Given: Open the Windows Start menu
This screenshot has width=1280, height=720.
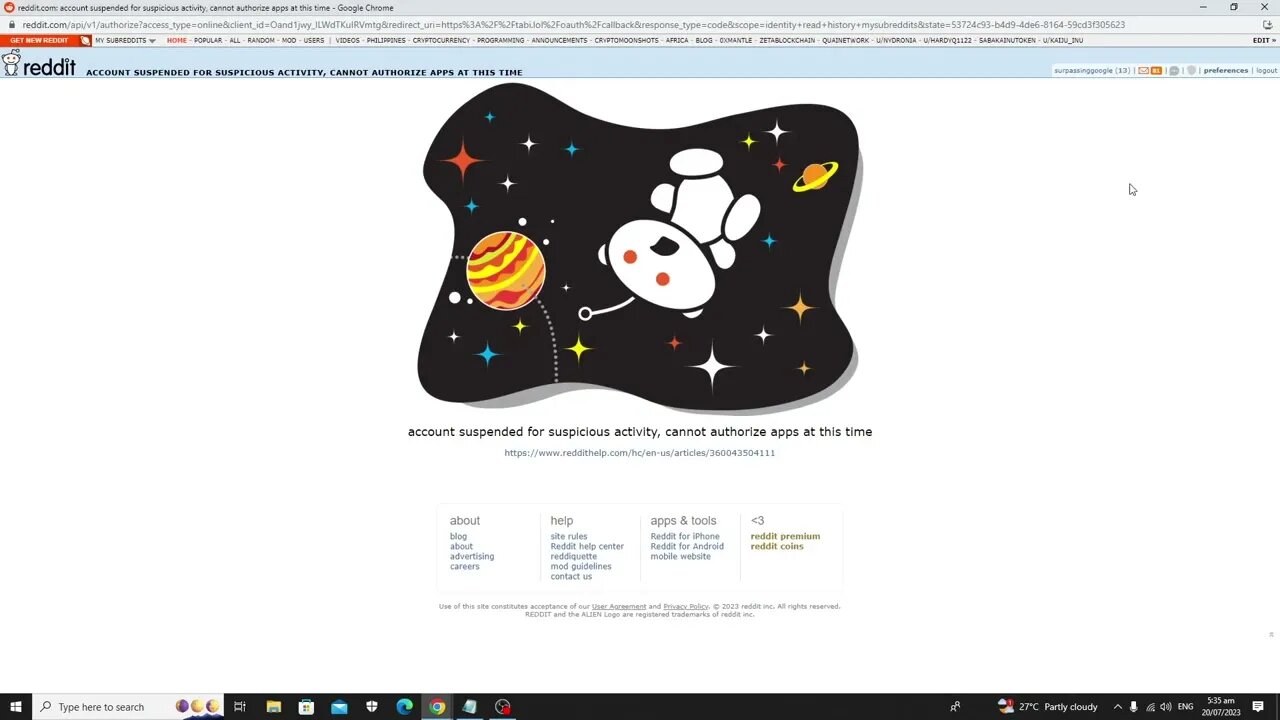Looking at the screenshot, I should coord(15,707).
